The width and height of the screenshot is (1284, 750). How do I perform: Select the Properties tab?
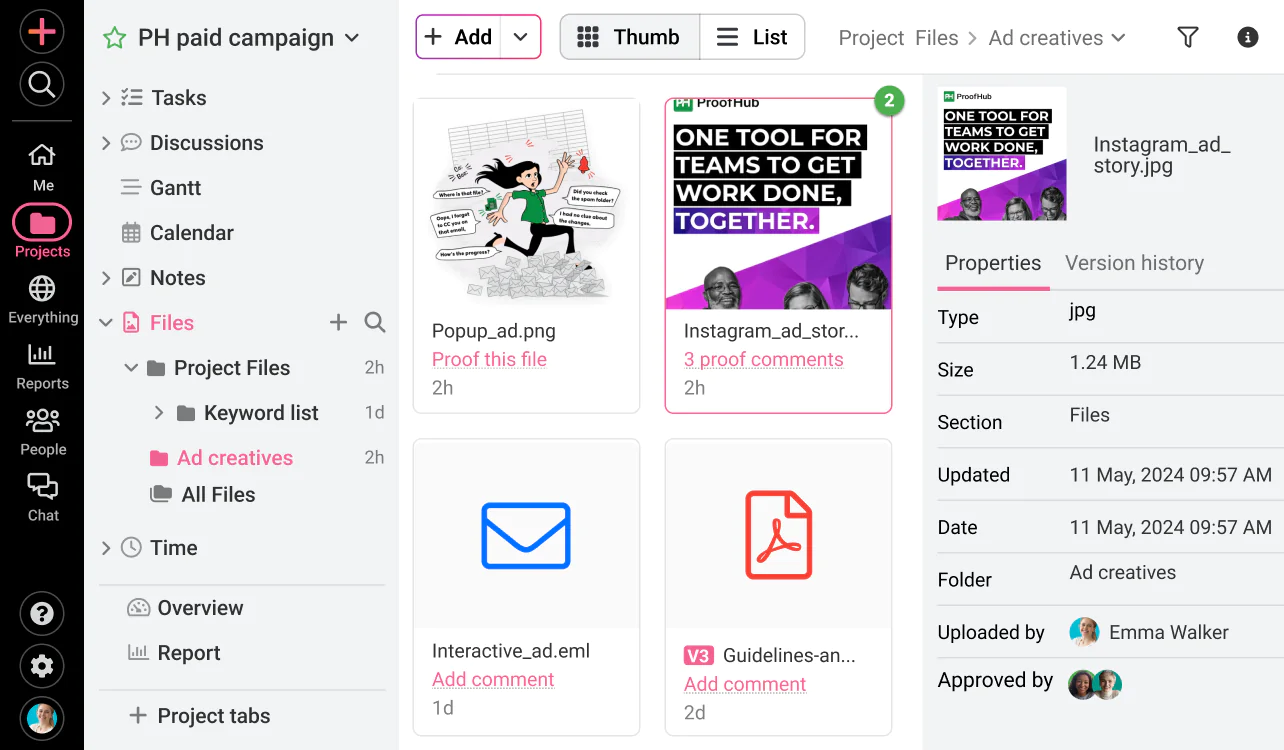(x=993, y=263)
